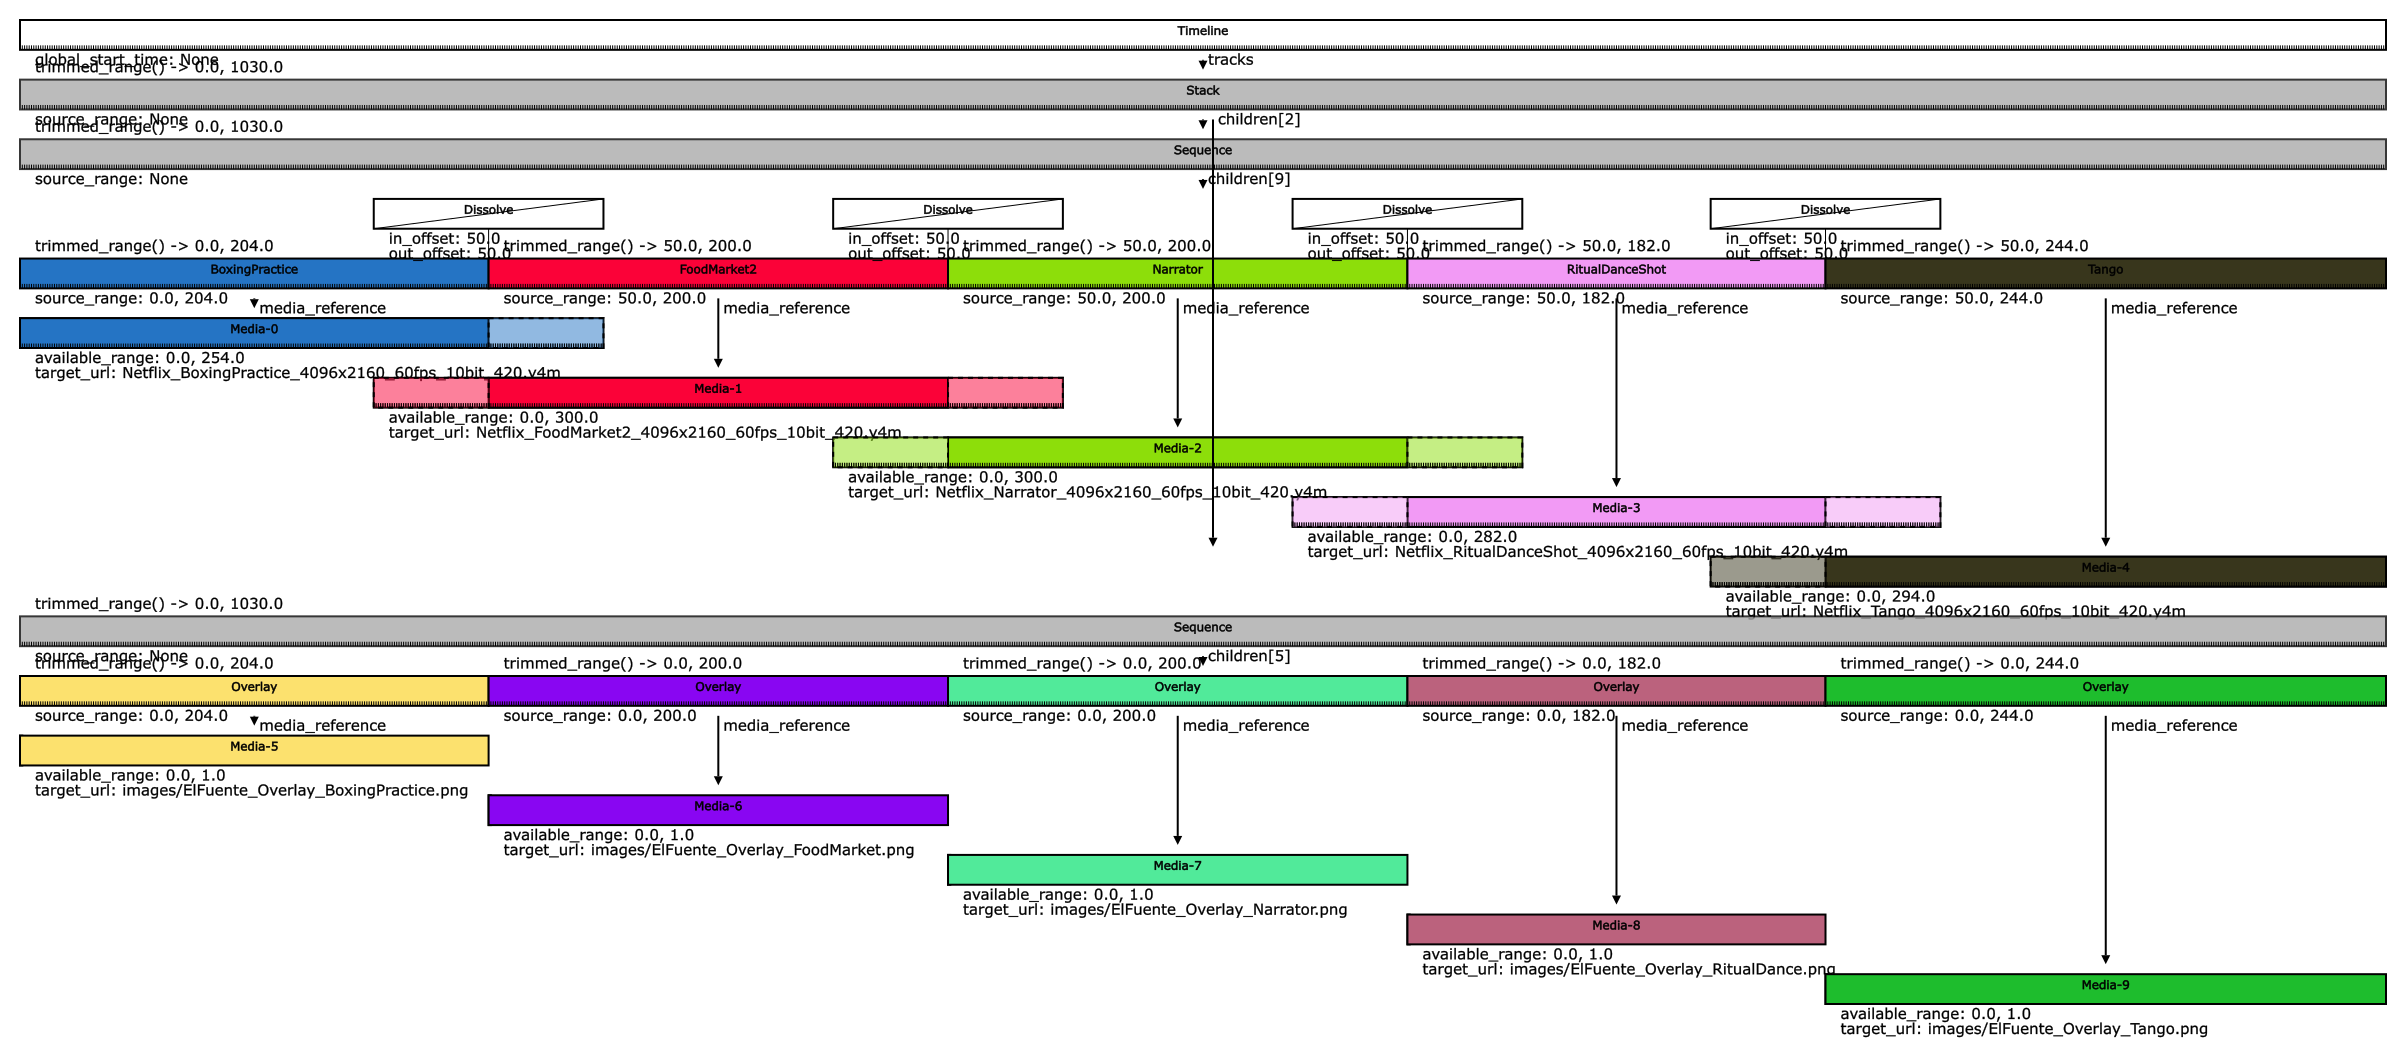Click the purple Overlay clip
Image resolution: width=2406 pixels, height=1054 pixels.
(x=718, y=690)
